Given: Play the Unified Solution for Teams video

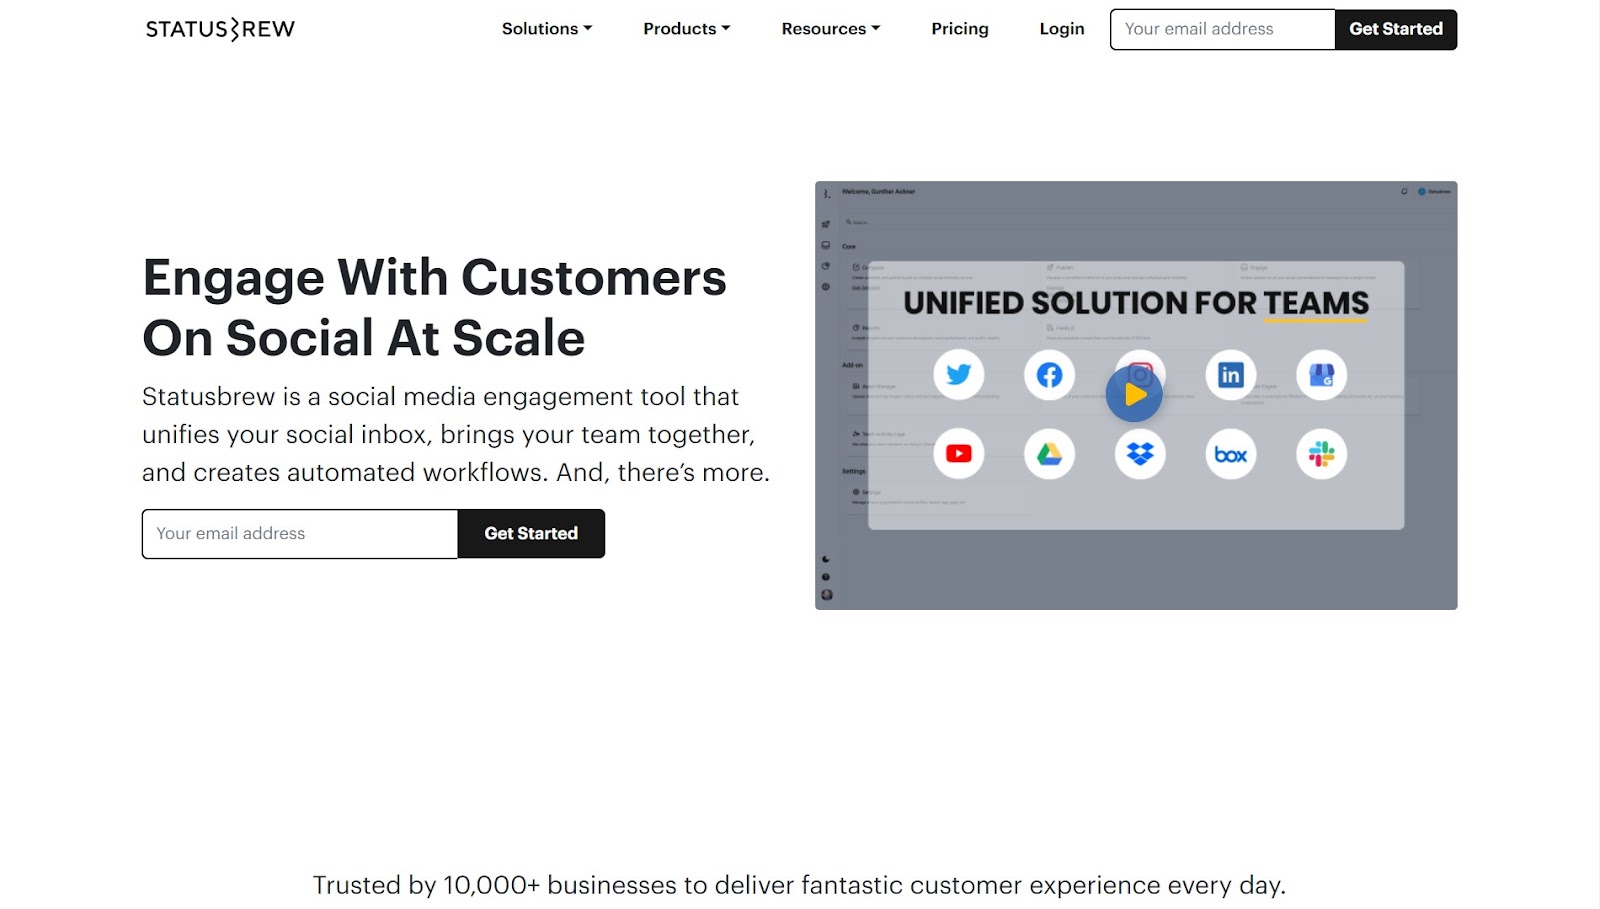Looking at the screenshot, I should point(1134,395).
